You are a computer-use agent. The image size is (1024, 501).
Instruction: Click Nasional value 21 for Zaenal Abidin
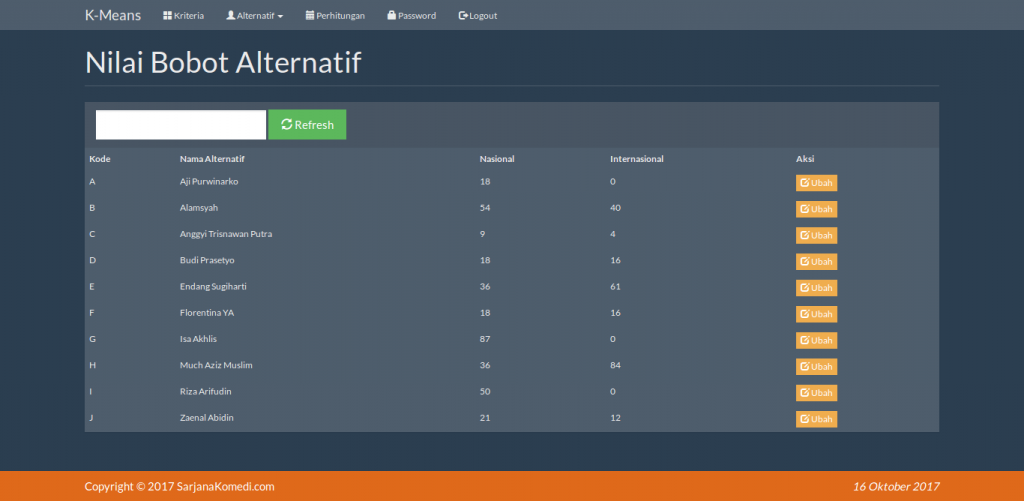[485, 417]
